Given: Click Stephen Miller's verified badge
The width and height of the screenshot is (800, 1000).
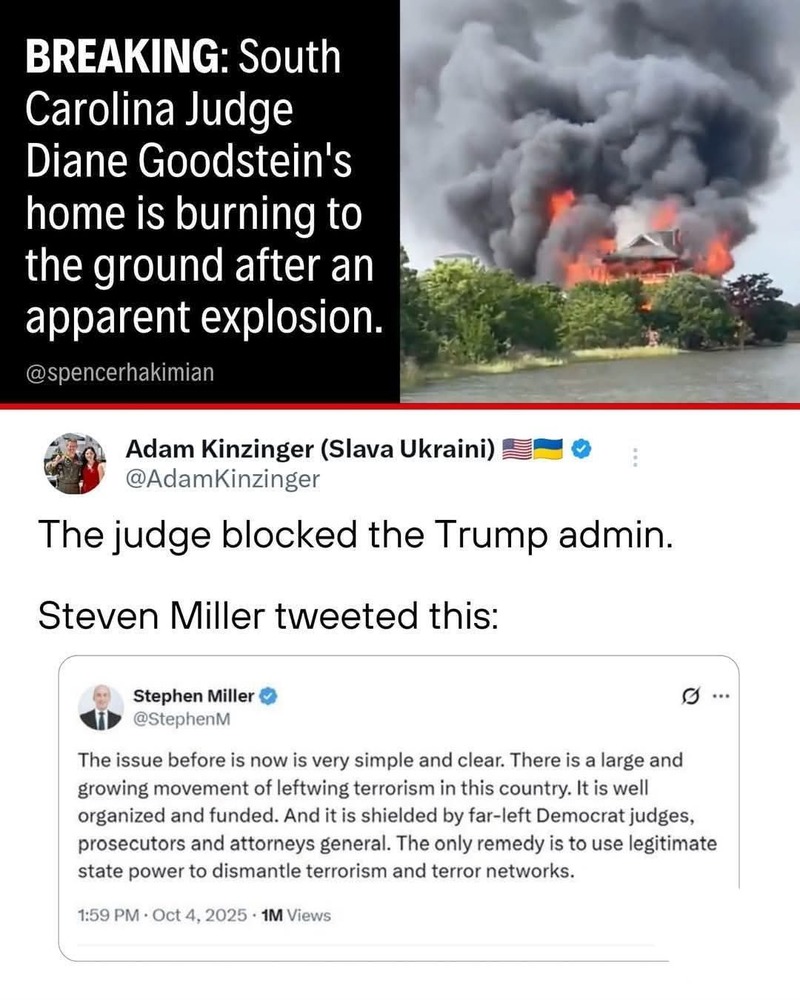Looking at the screenshot, I should [x=269, y=696].
